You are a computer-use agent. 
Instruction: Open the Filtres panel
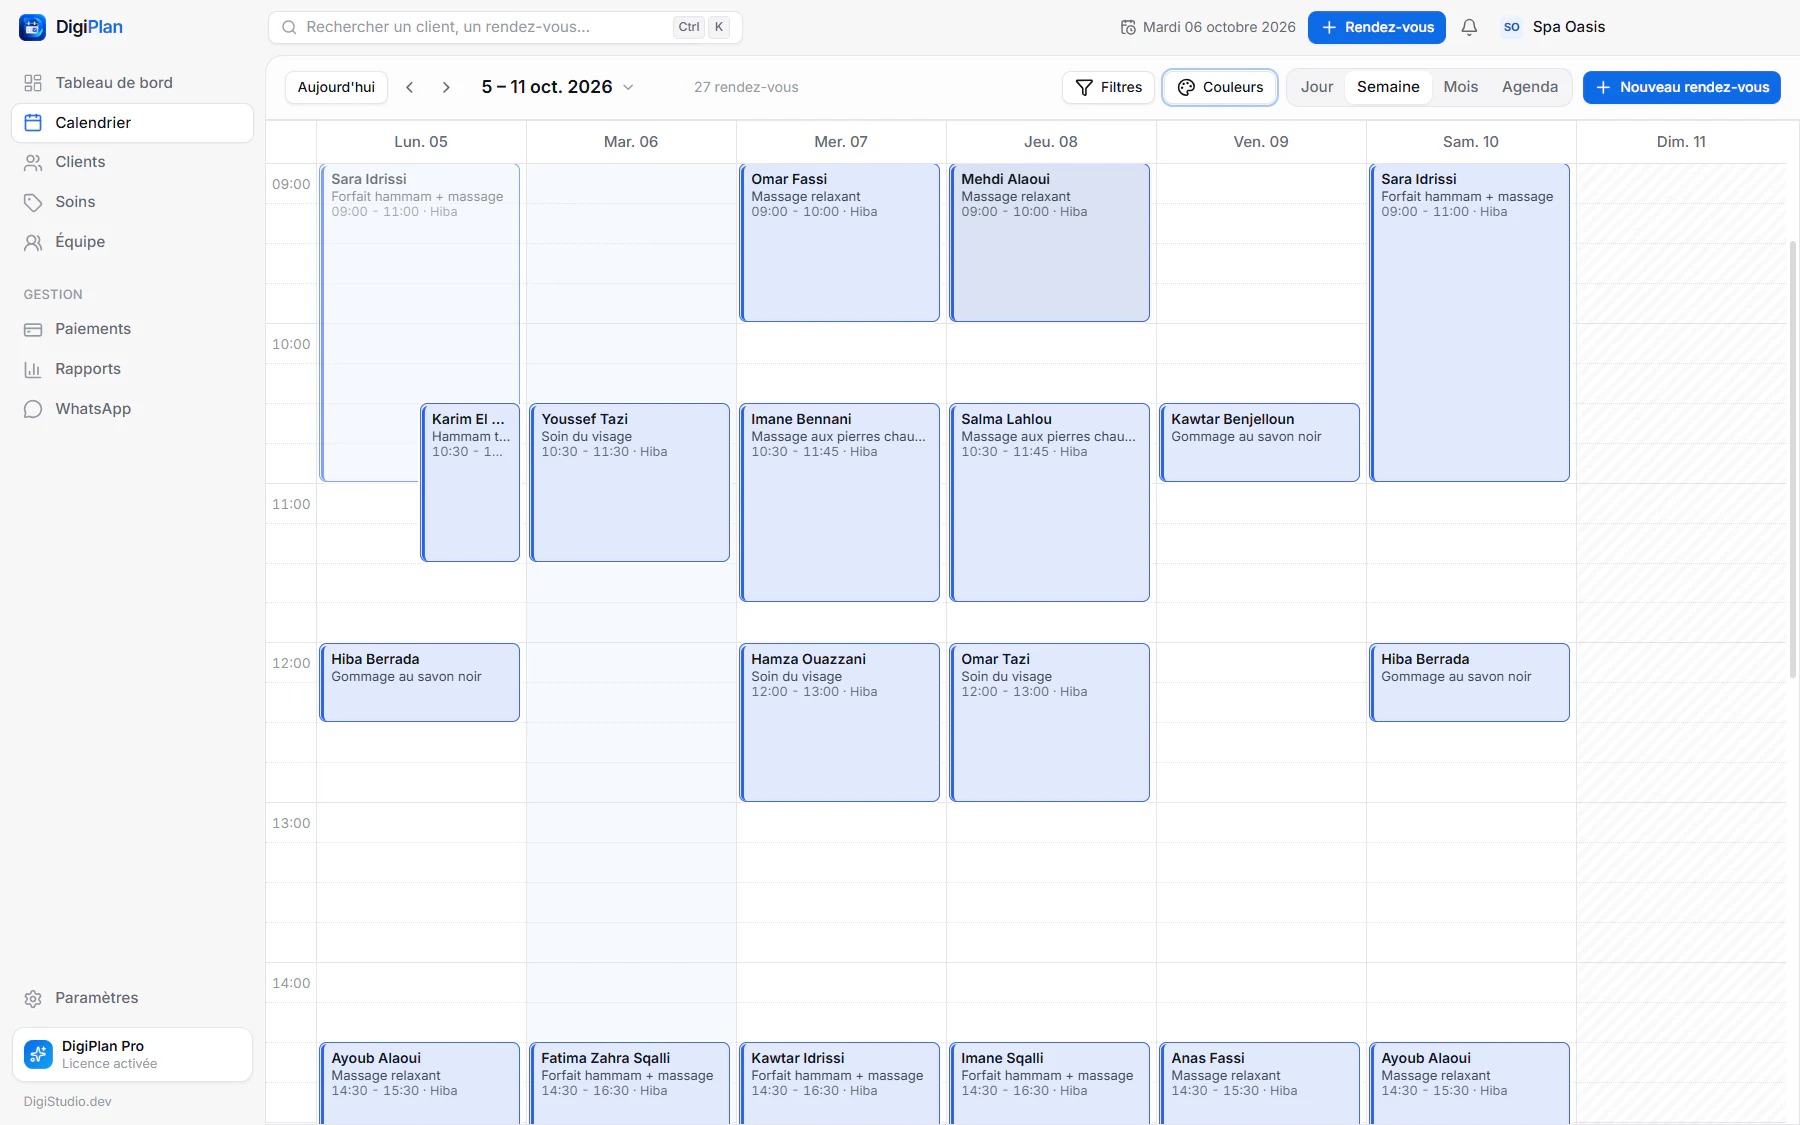click(1108, 87)
